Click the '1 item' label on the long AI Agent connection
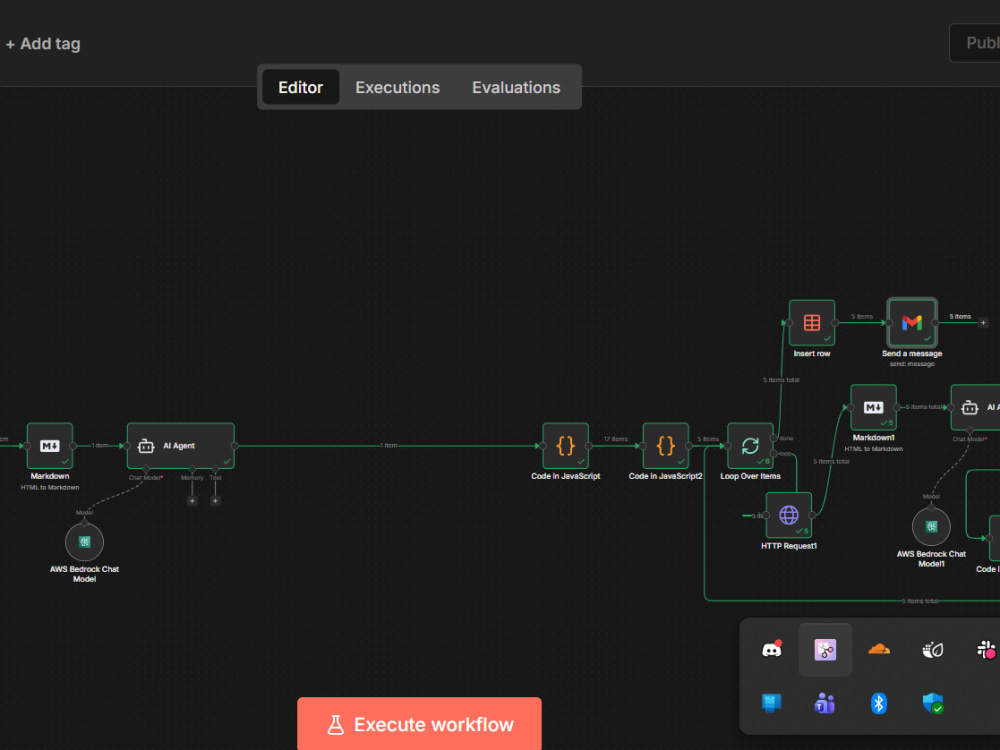The height and width of the screenshot is (750, 1000). pyautogui.click(x=388, y=446)
